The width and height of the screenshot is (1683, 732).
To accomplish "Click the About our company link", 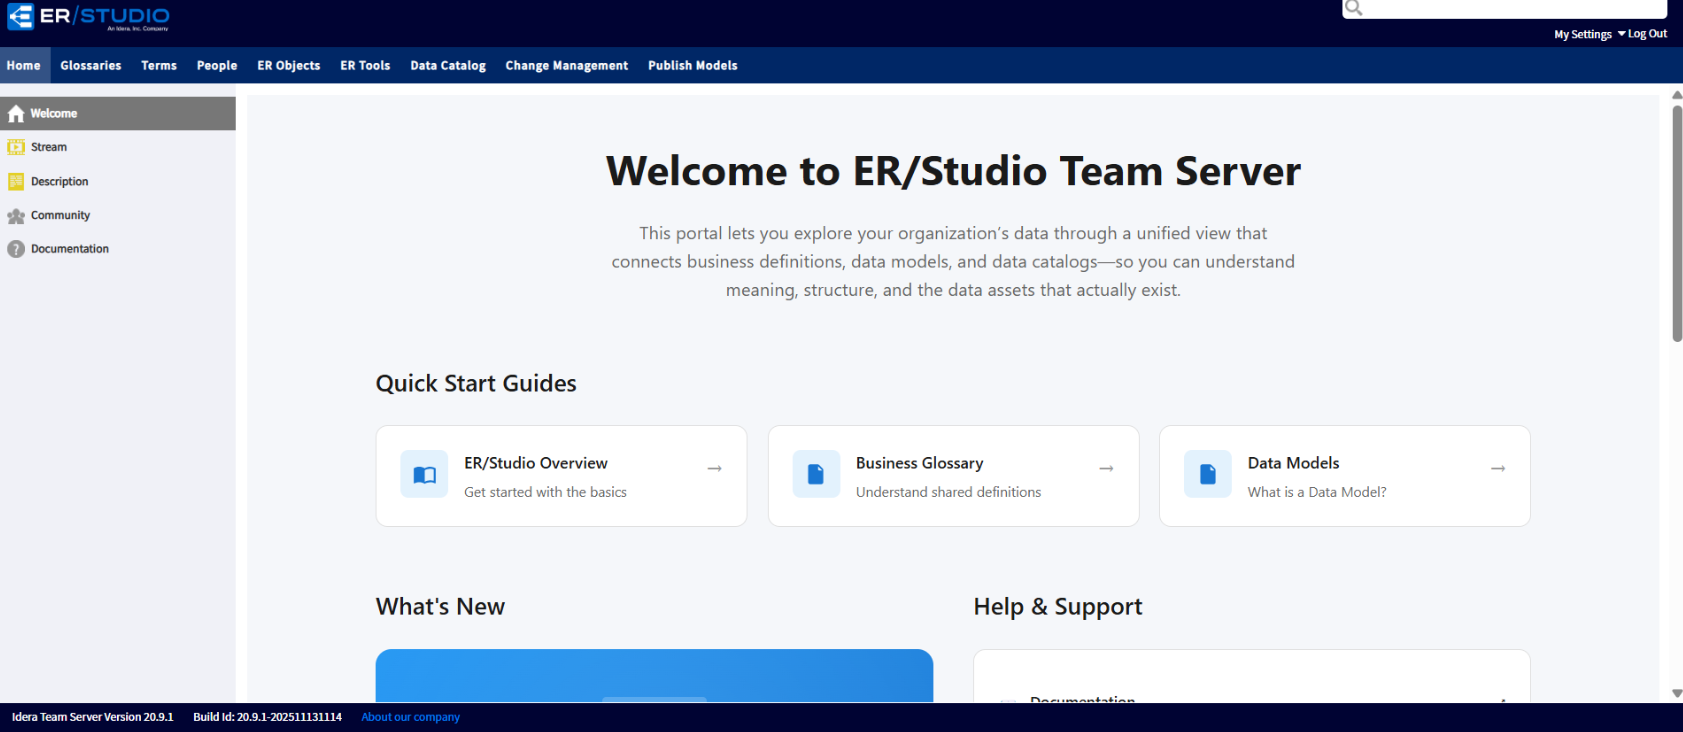I will [x=411, y=717].
